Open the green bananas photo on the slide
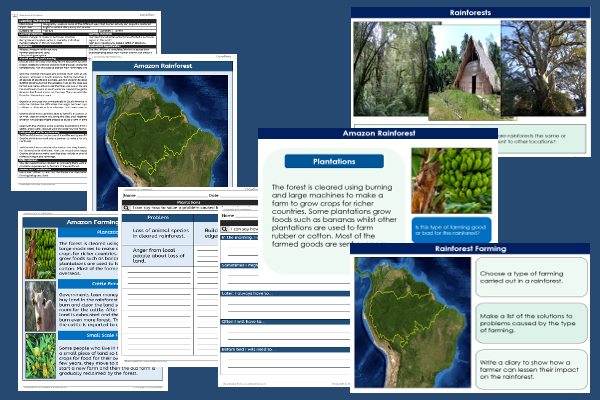This screenshot has height=400, width=600. coord(452,181)
